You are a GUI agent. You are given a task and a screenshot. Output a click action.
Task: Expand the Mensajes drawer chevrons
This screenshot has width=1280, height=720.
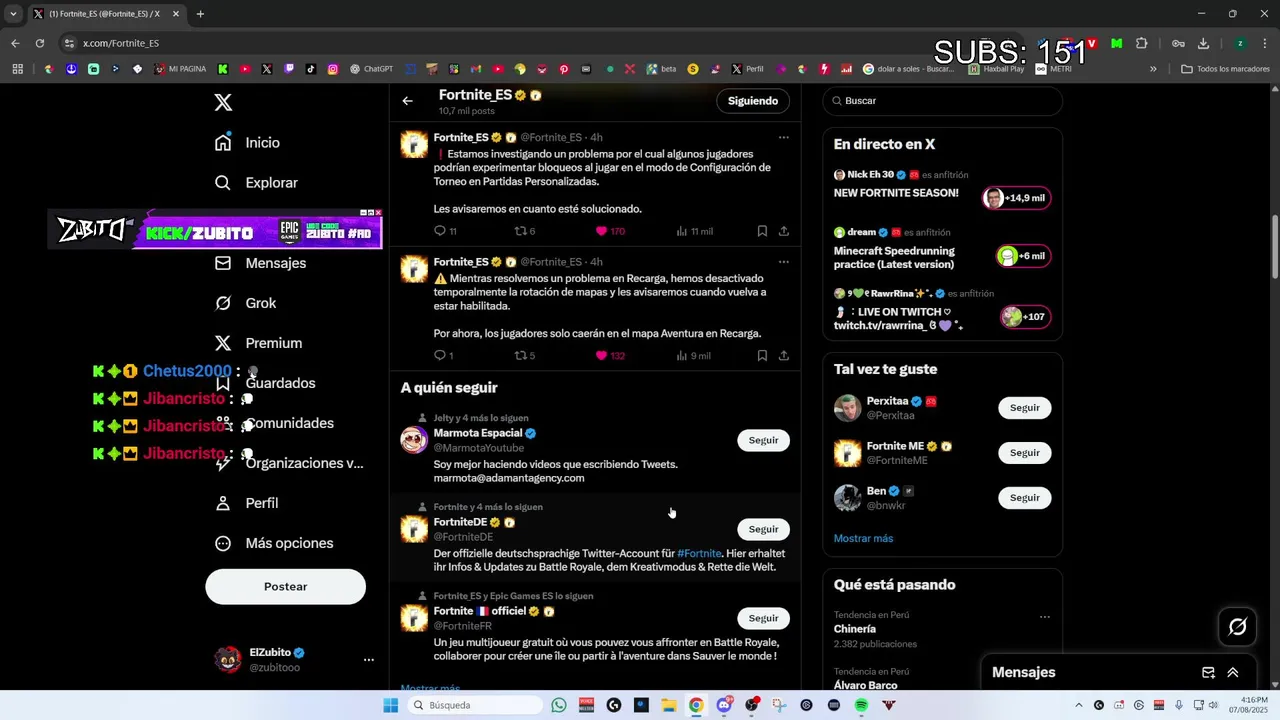pos(1233,673)
